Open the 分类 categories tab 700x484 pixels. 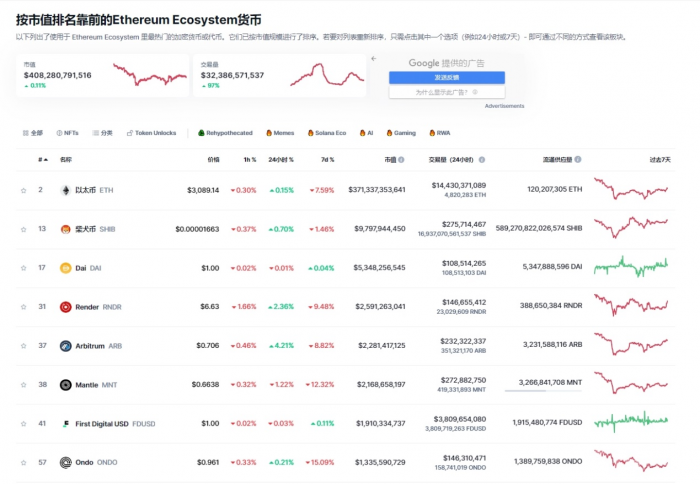click(x=102, y=133)
